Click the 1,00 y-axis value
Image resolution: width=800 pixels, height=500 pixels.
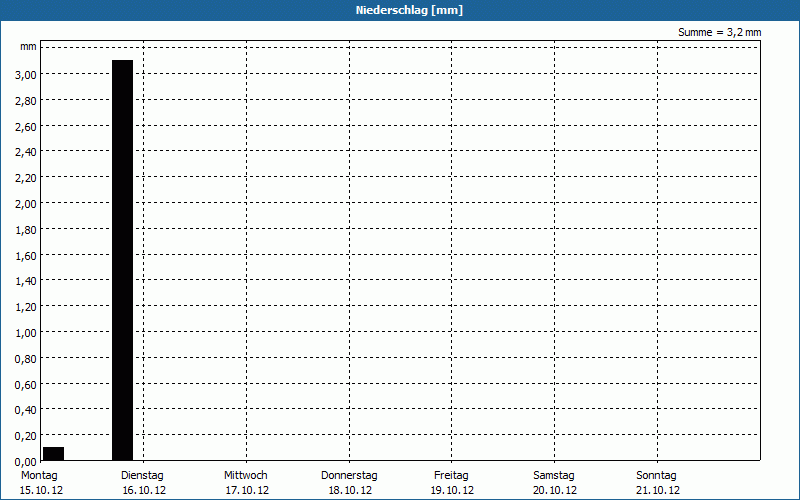26,333
